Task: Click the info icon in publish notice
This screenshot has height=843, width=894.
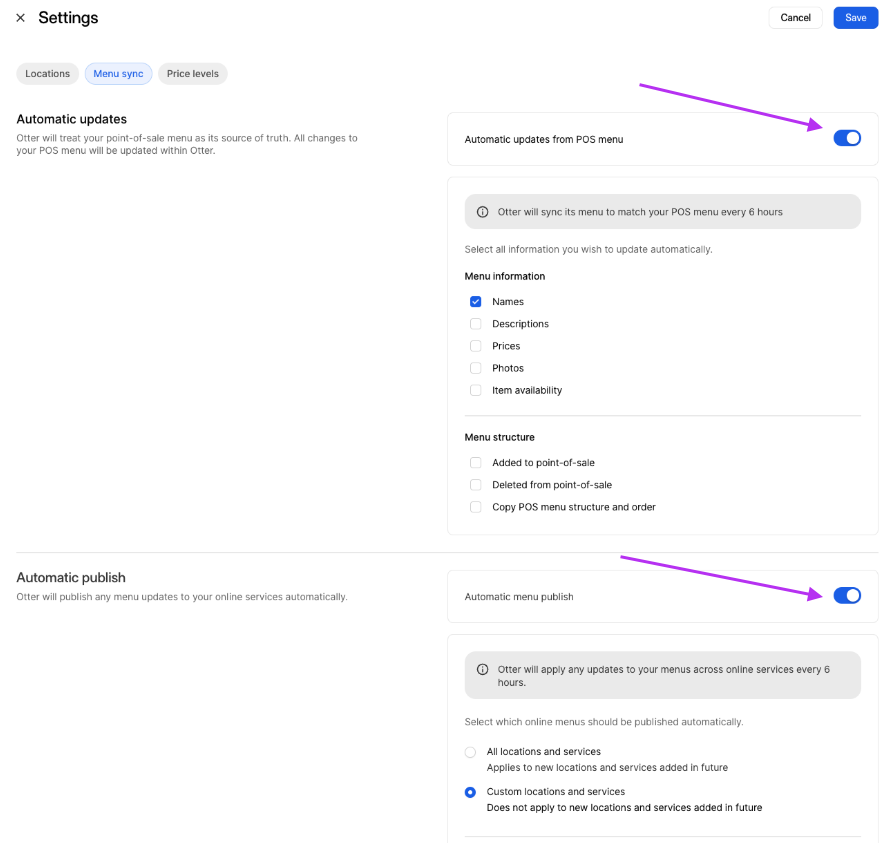Action: [x=483, y=669]
